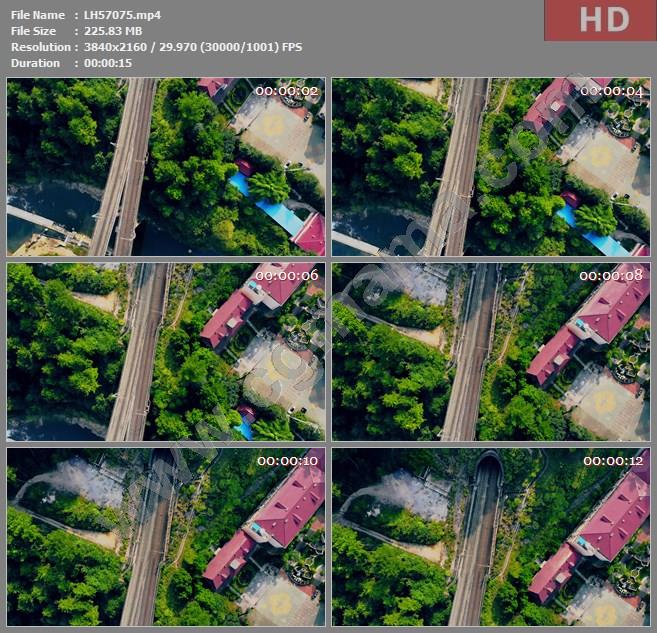Open the first thumbnail with the blue pool
Screen dimensions: 657x633
pos(165,167)
